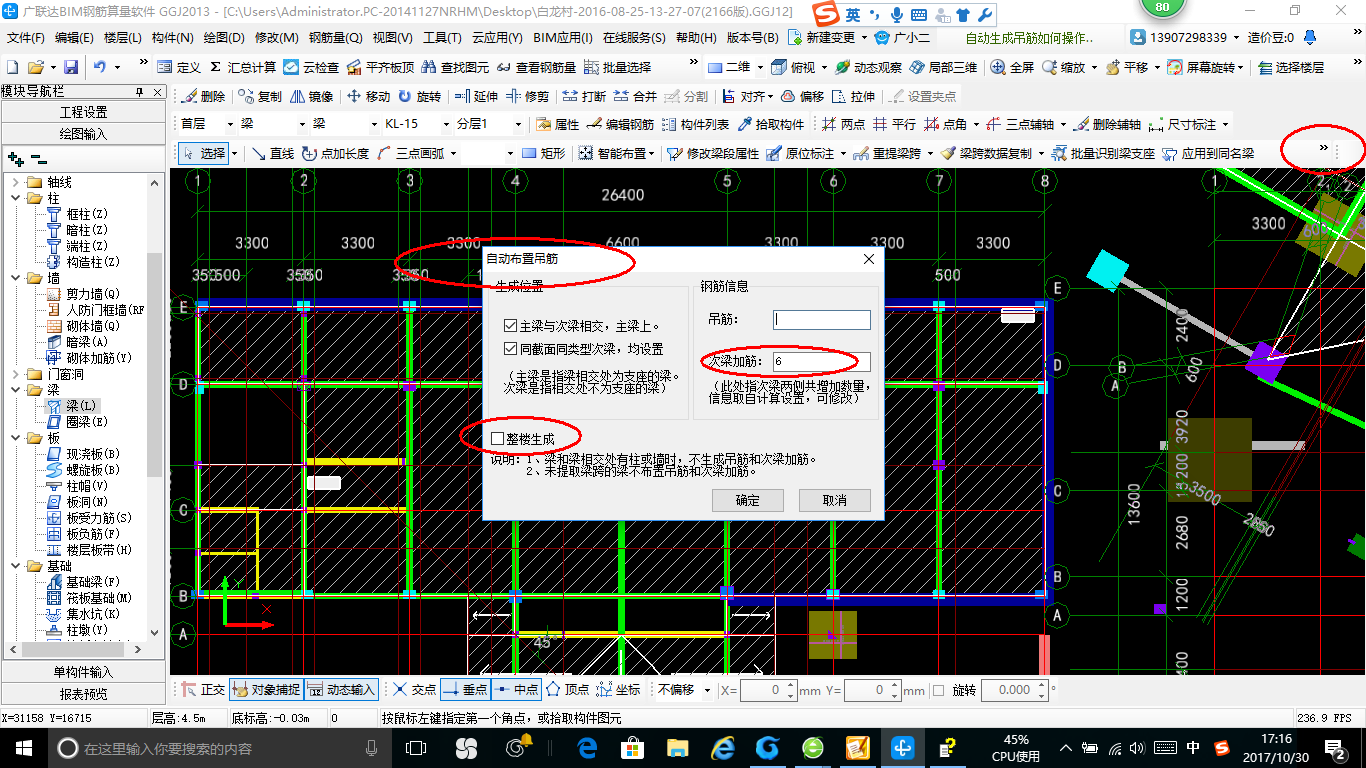The height and width of the screenshot is (768, 1366).
Task: Click the 合并 merge tool
Action: point(635,96)
